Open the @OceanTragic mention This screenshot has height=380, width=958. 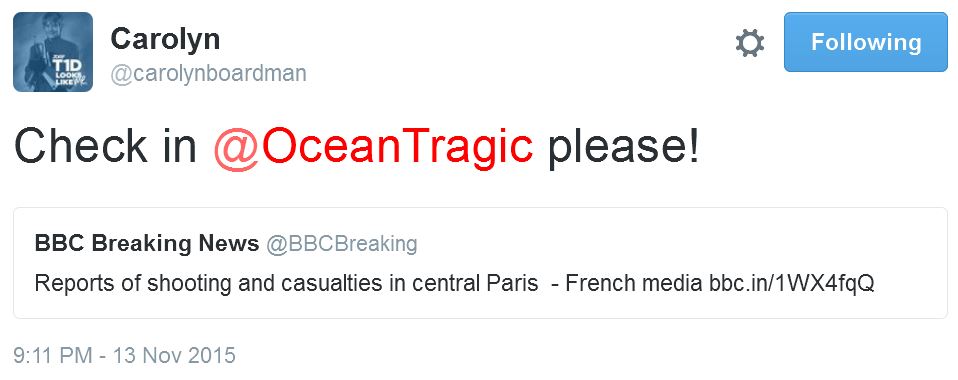coord(373,148)
